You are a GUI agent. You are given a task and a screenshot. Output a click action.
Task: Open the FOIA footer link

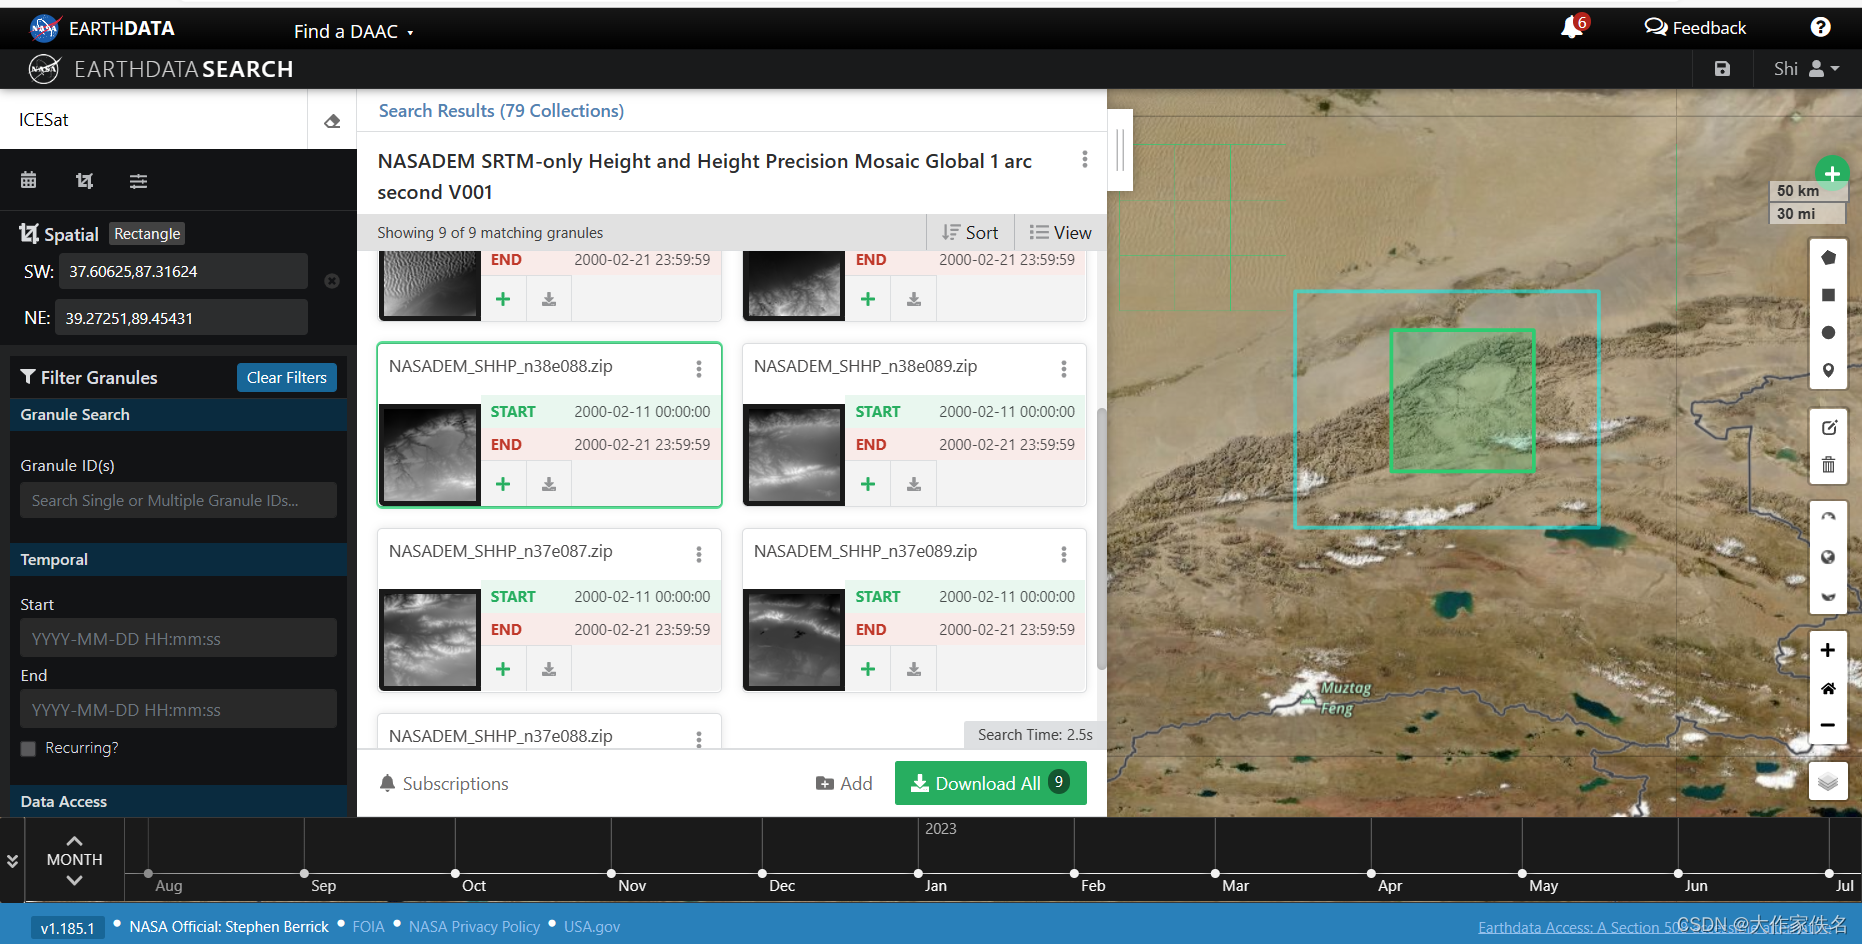coord(368,927)
